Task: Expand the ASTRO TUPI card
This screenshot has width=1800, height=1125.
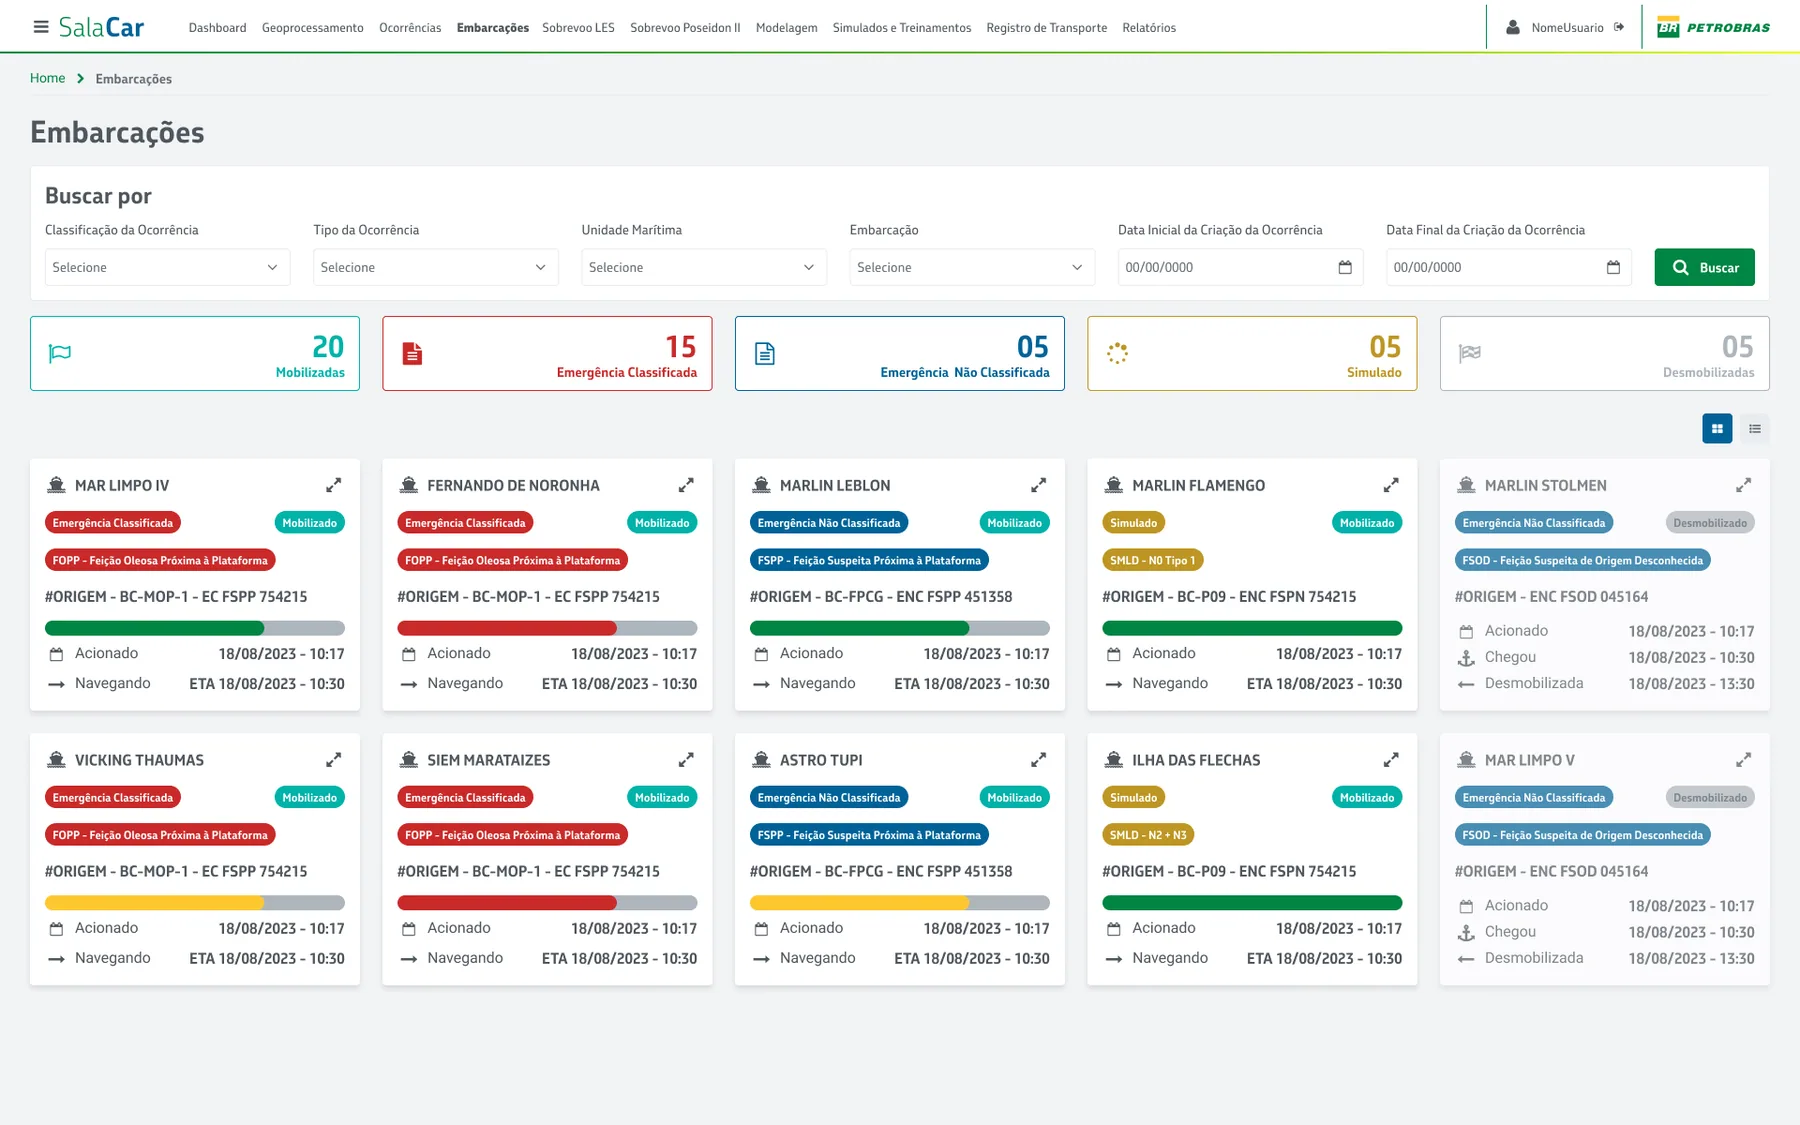Action: (1039, 760)
